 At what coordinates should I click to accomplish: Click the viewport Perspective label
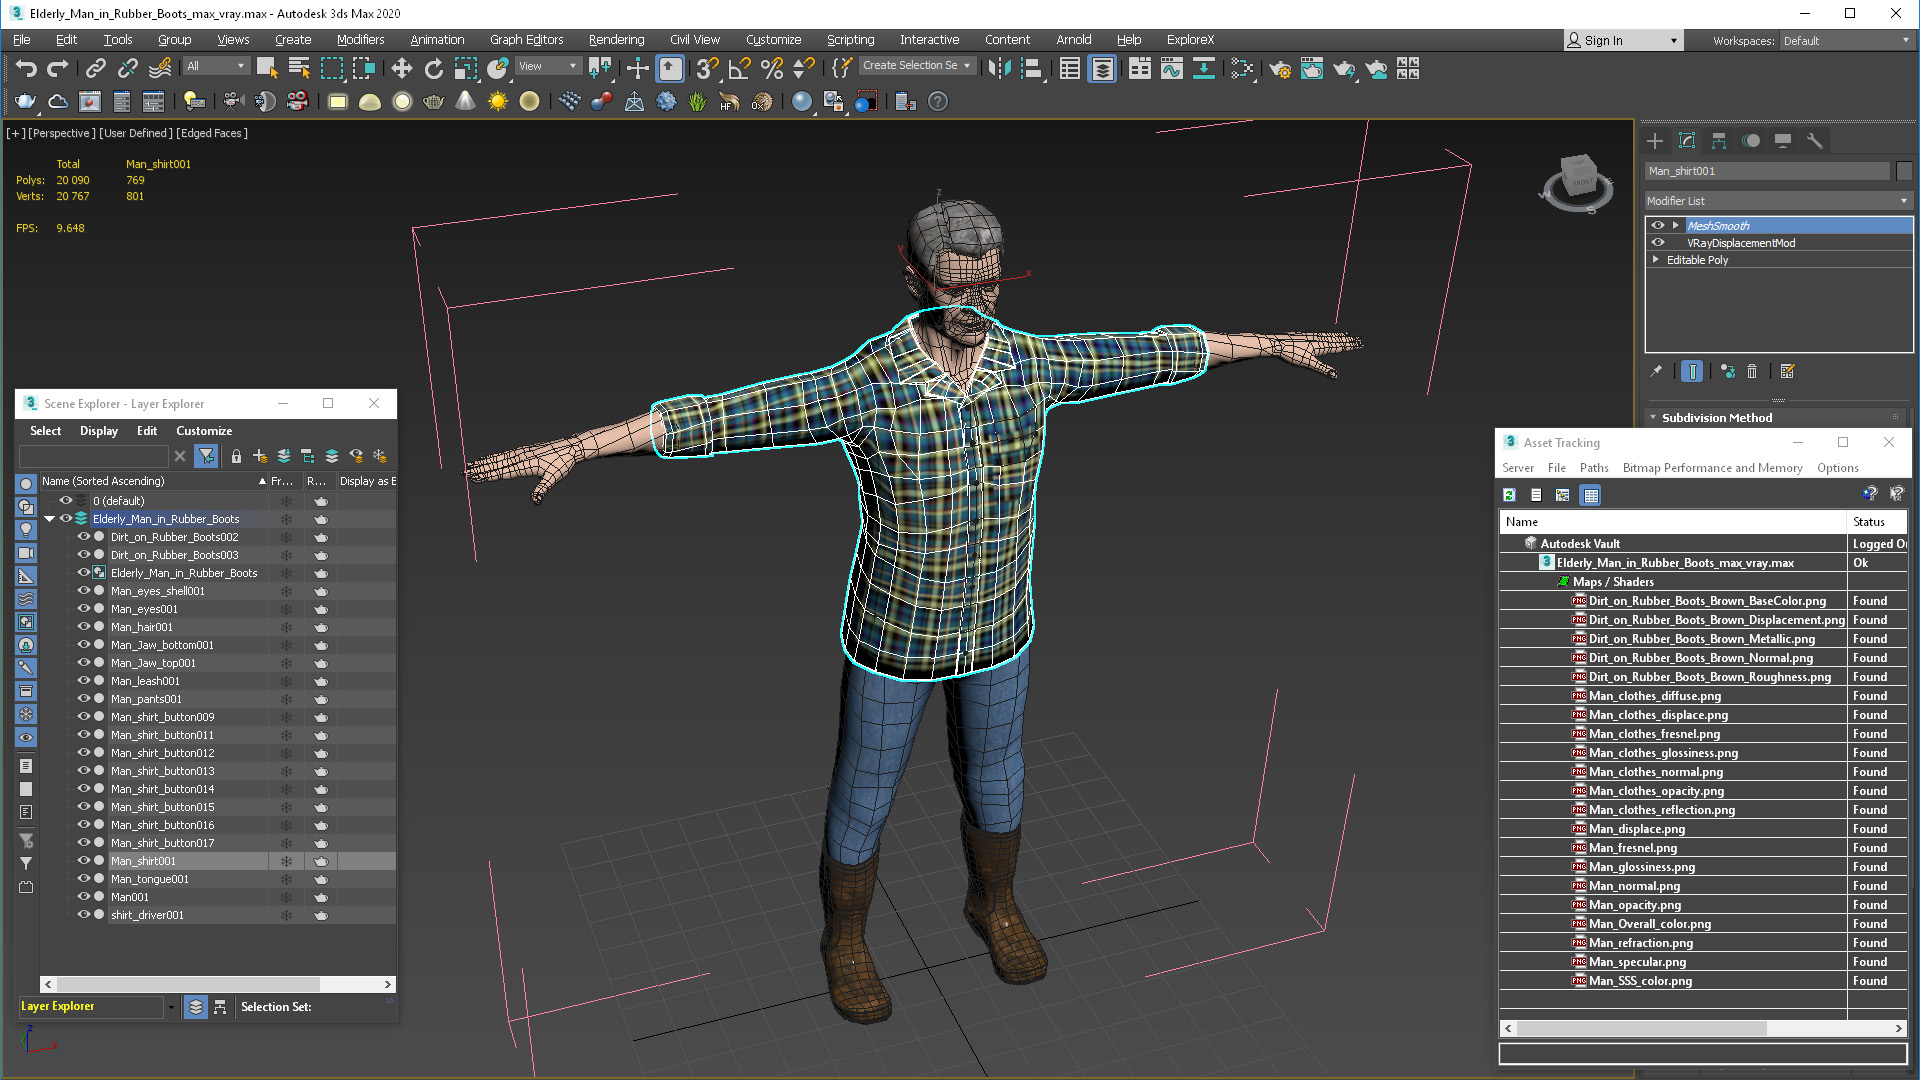(62, 133)
